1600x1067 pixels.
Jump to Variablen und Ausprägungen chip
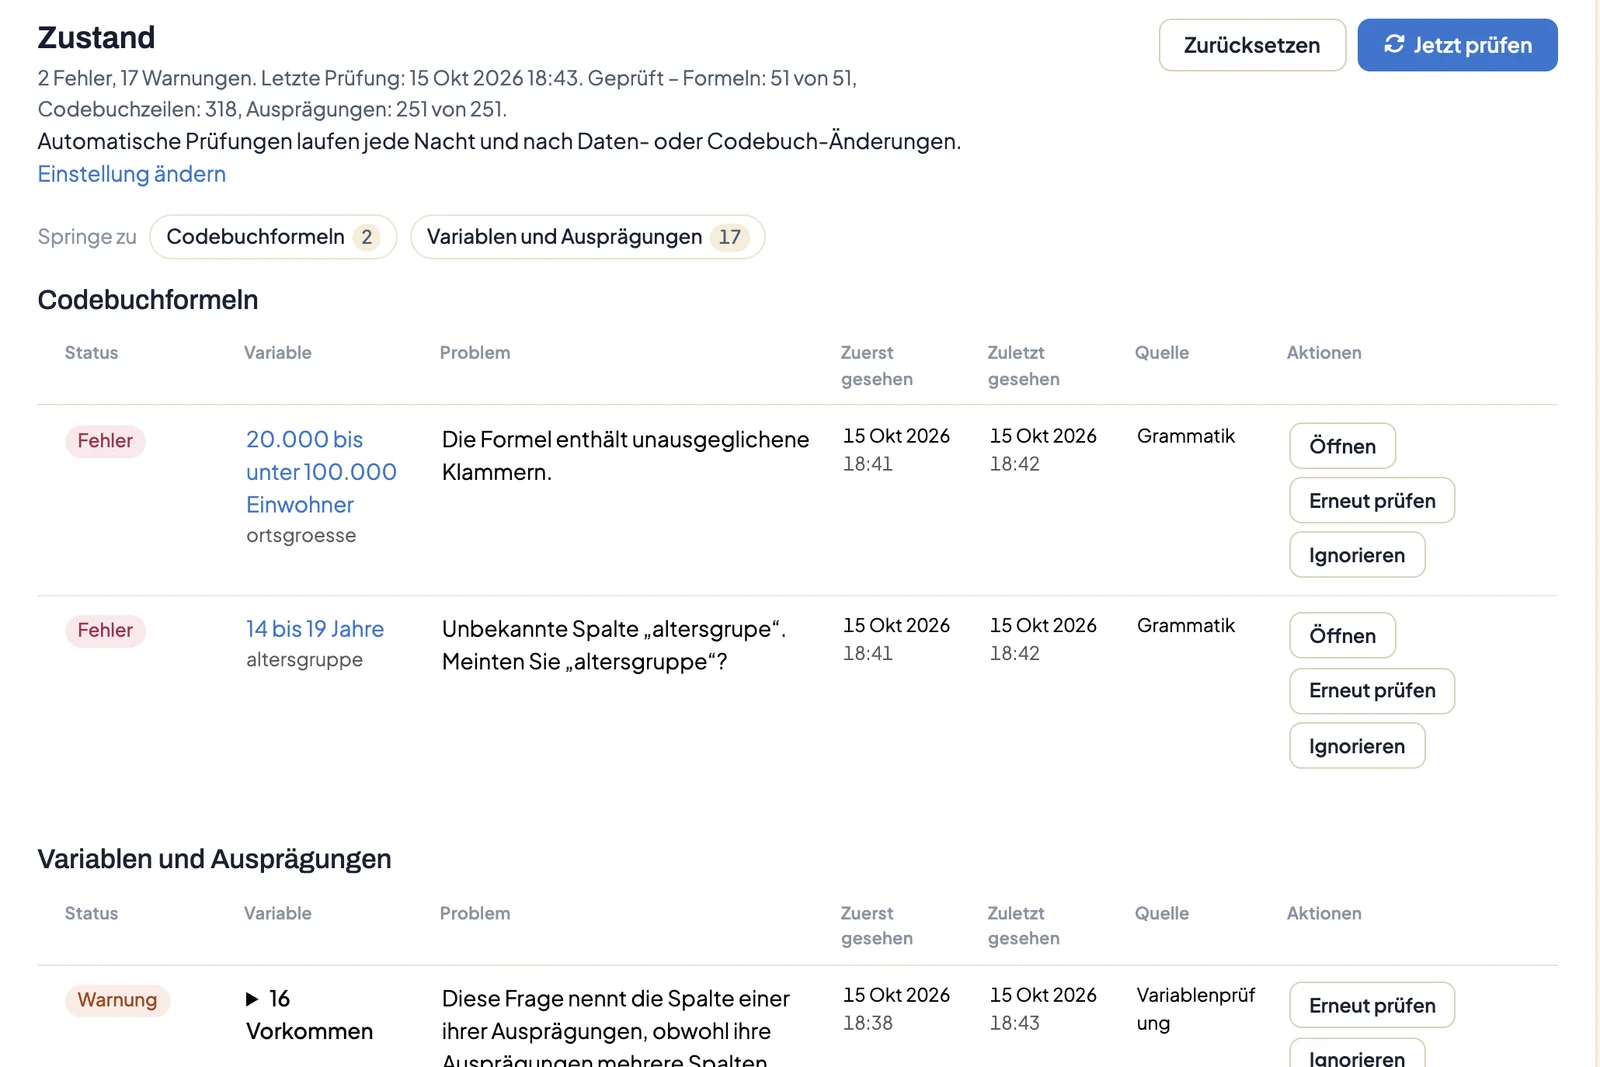point(587,237)
